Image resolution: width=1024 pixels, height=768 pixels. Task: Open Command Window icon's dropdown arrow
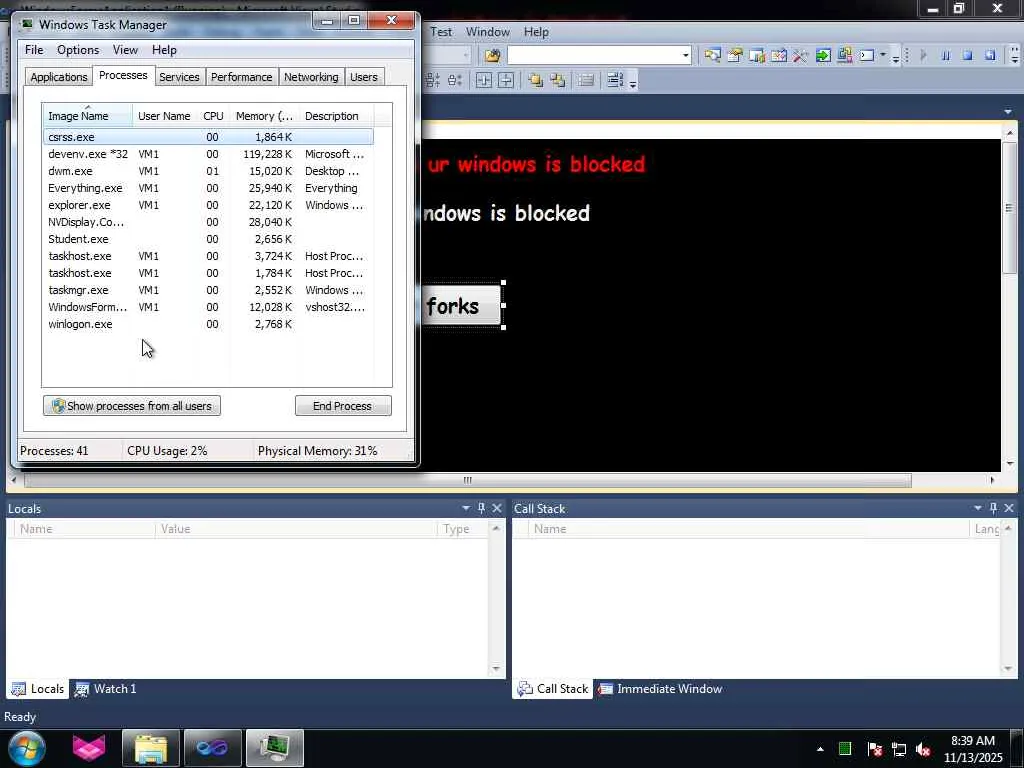[883, 56]
